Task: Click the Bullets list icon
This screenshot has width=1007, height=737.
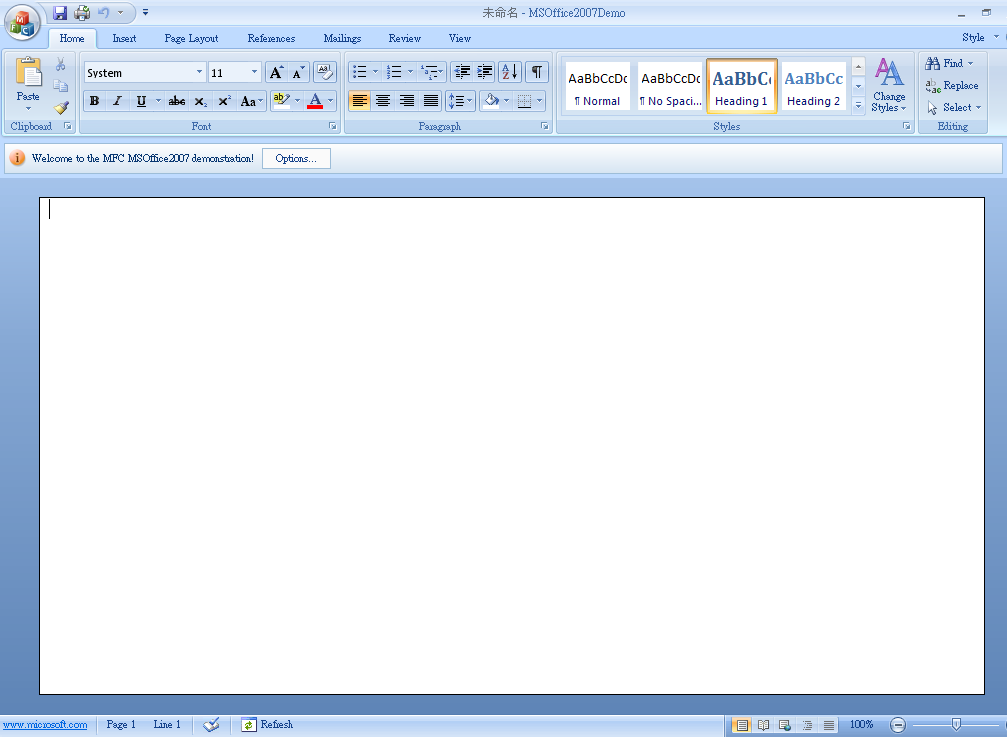Action: 360,72
